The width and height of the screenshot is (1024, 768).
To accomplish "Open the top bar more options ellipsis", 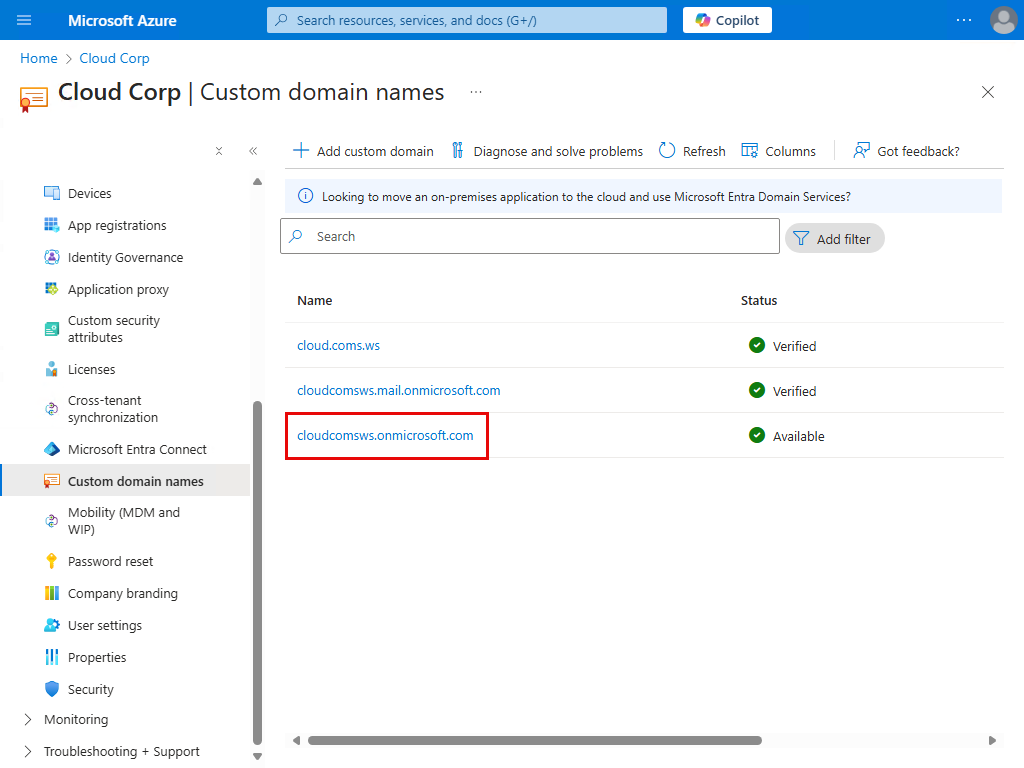I will point(964,20).
